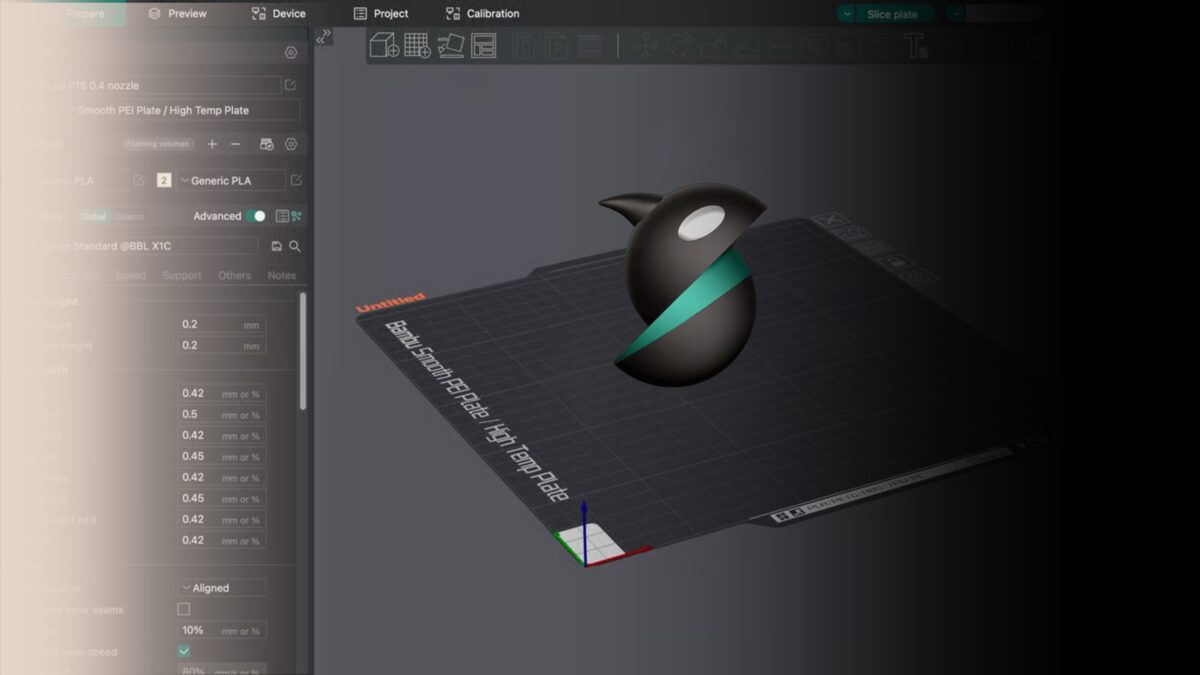Image resolution: width=1200 pixels, height=675 pixels.
Task: Open the Slice plate dropdown arrow
Action: click(847, 14)
